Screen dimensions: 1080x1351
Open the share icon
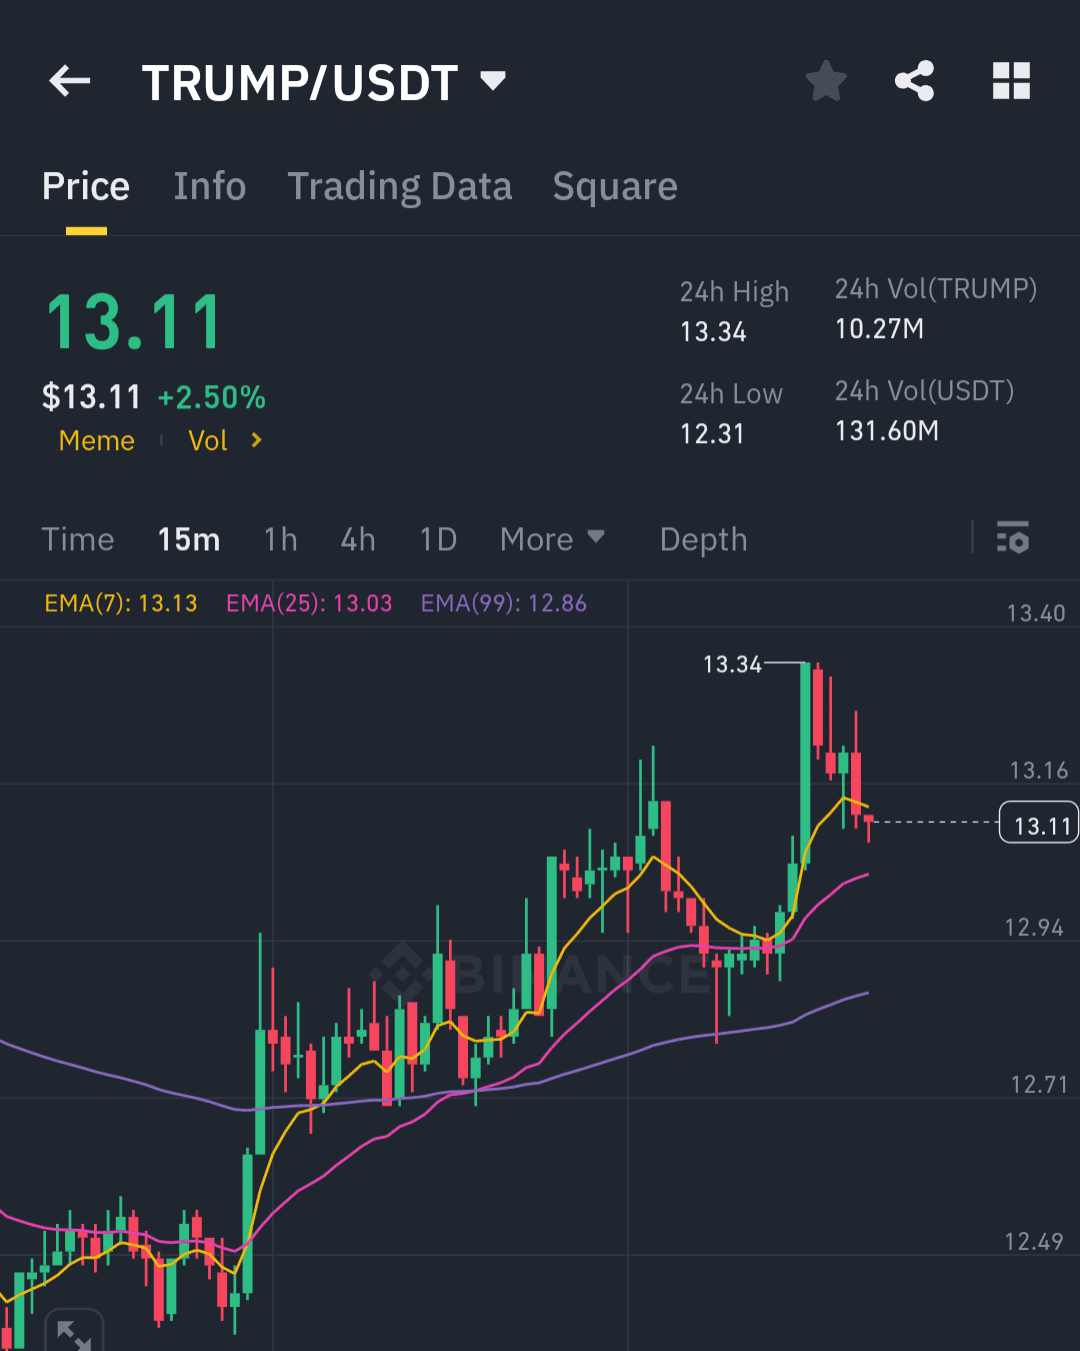[x=914, y=81]
